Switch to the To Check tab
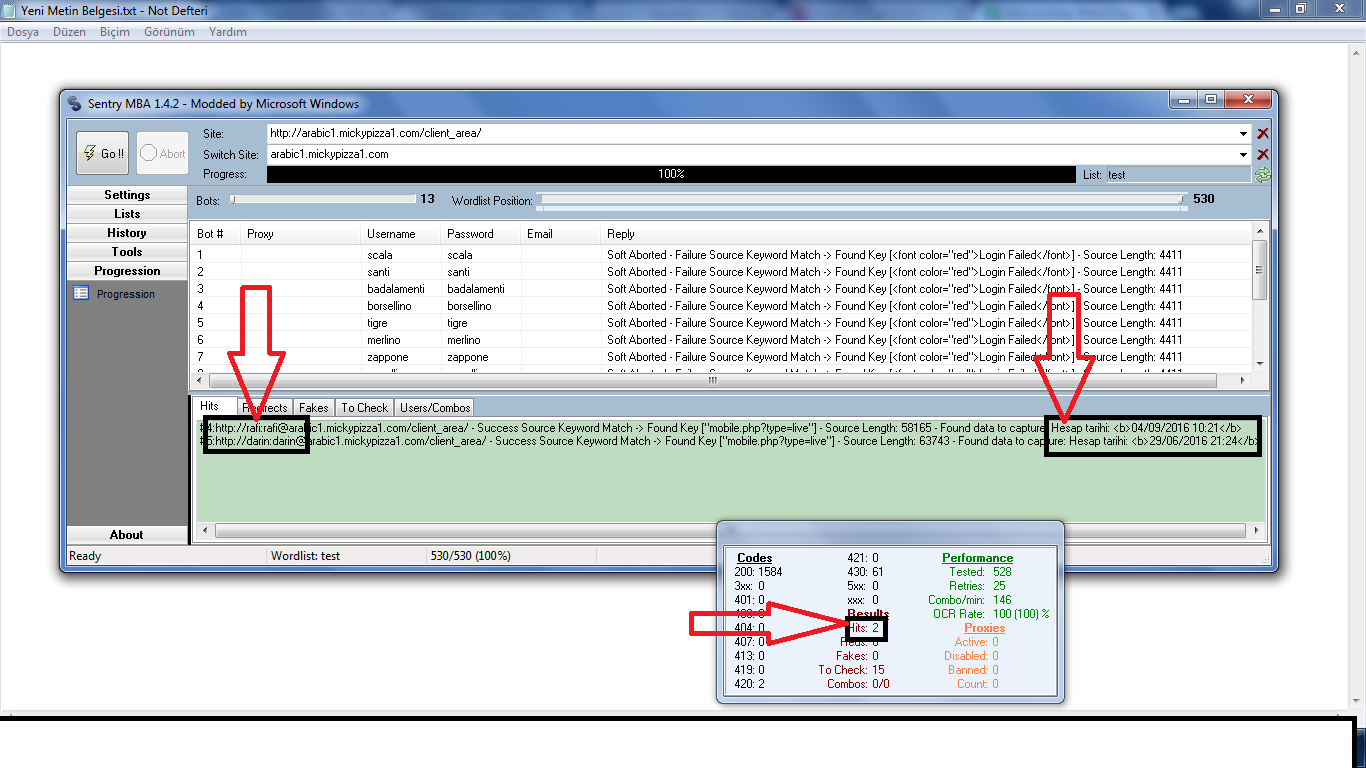 pos(364,407)
